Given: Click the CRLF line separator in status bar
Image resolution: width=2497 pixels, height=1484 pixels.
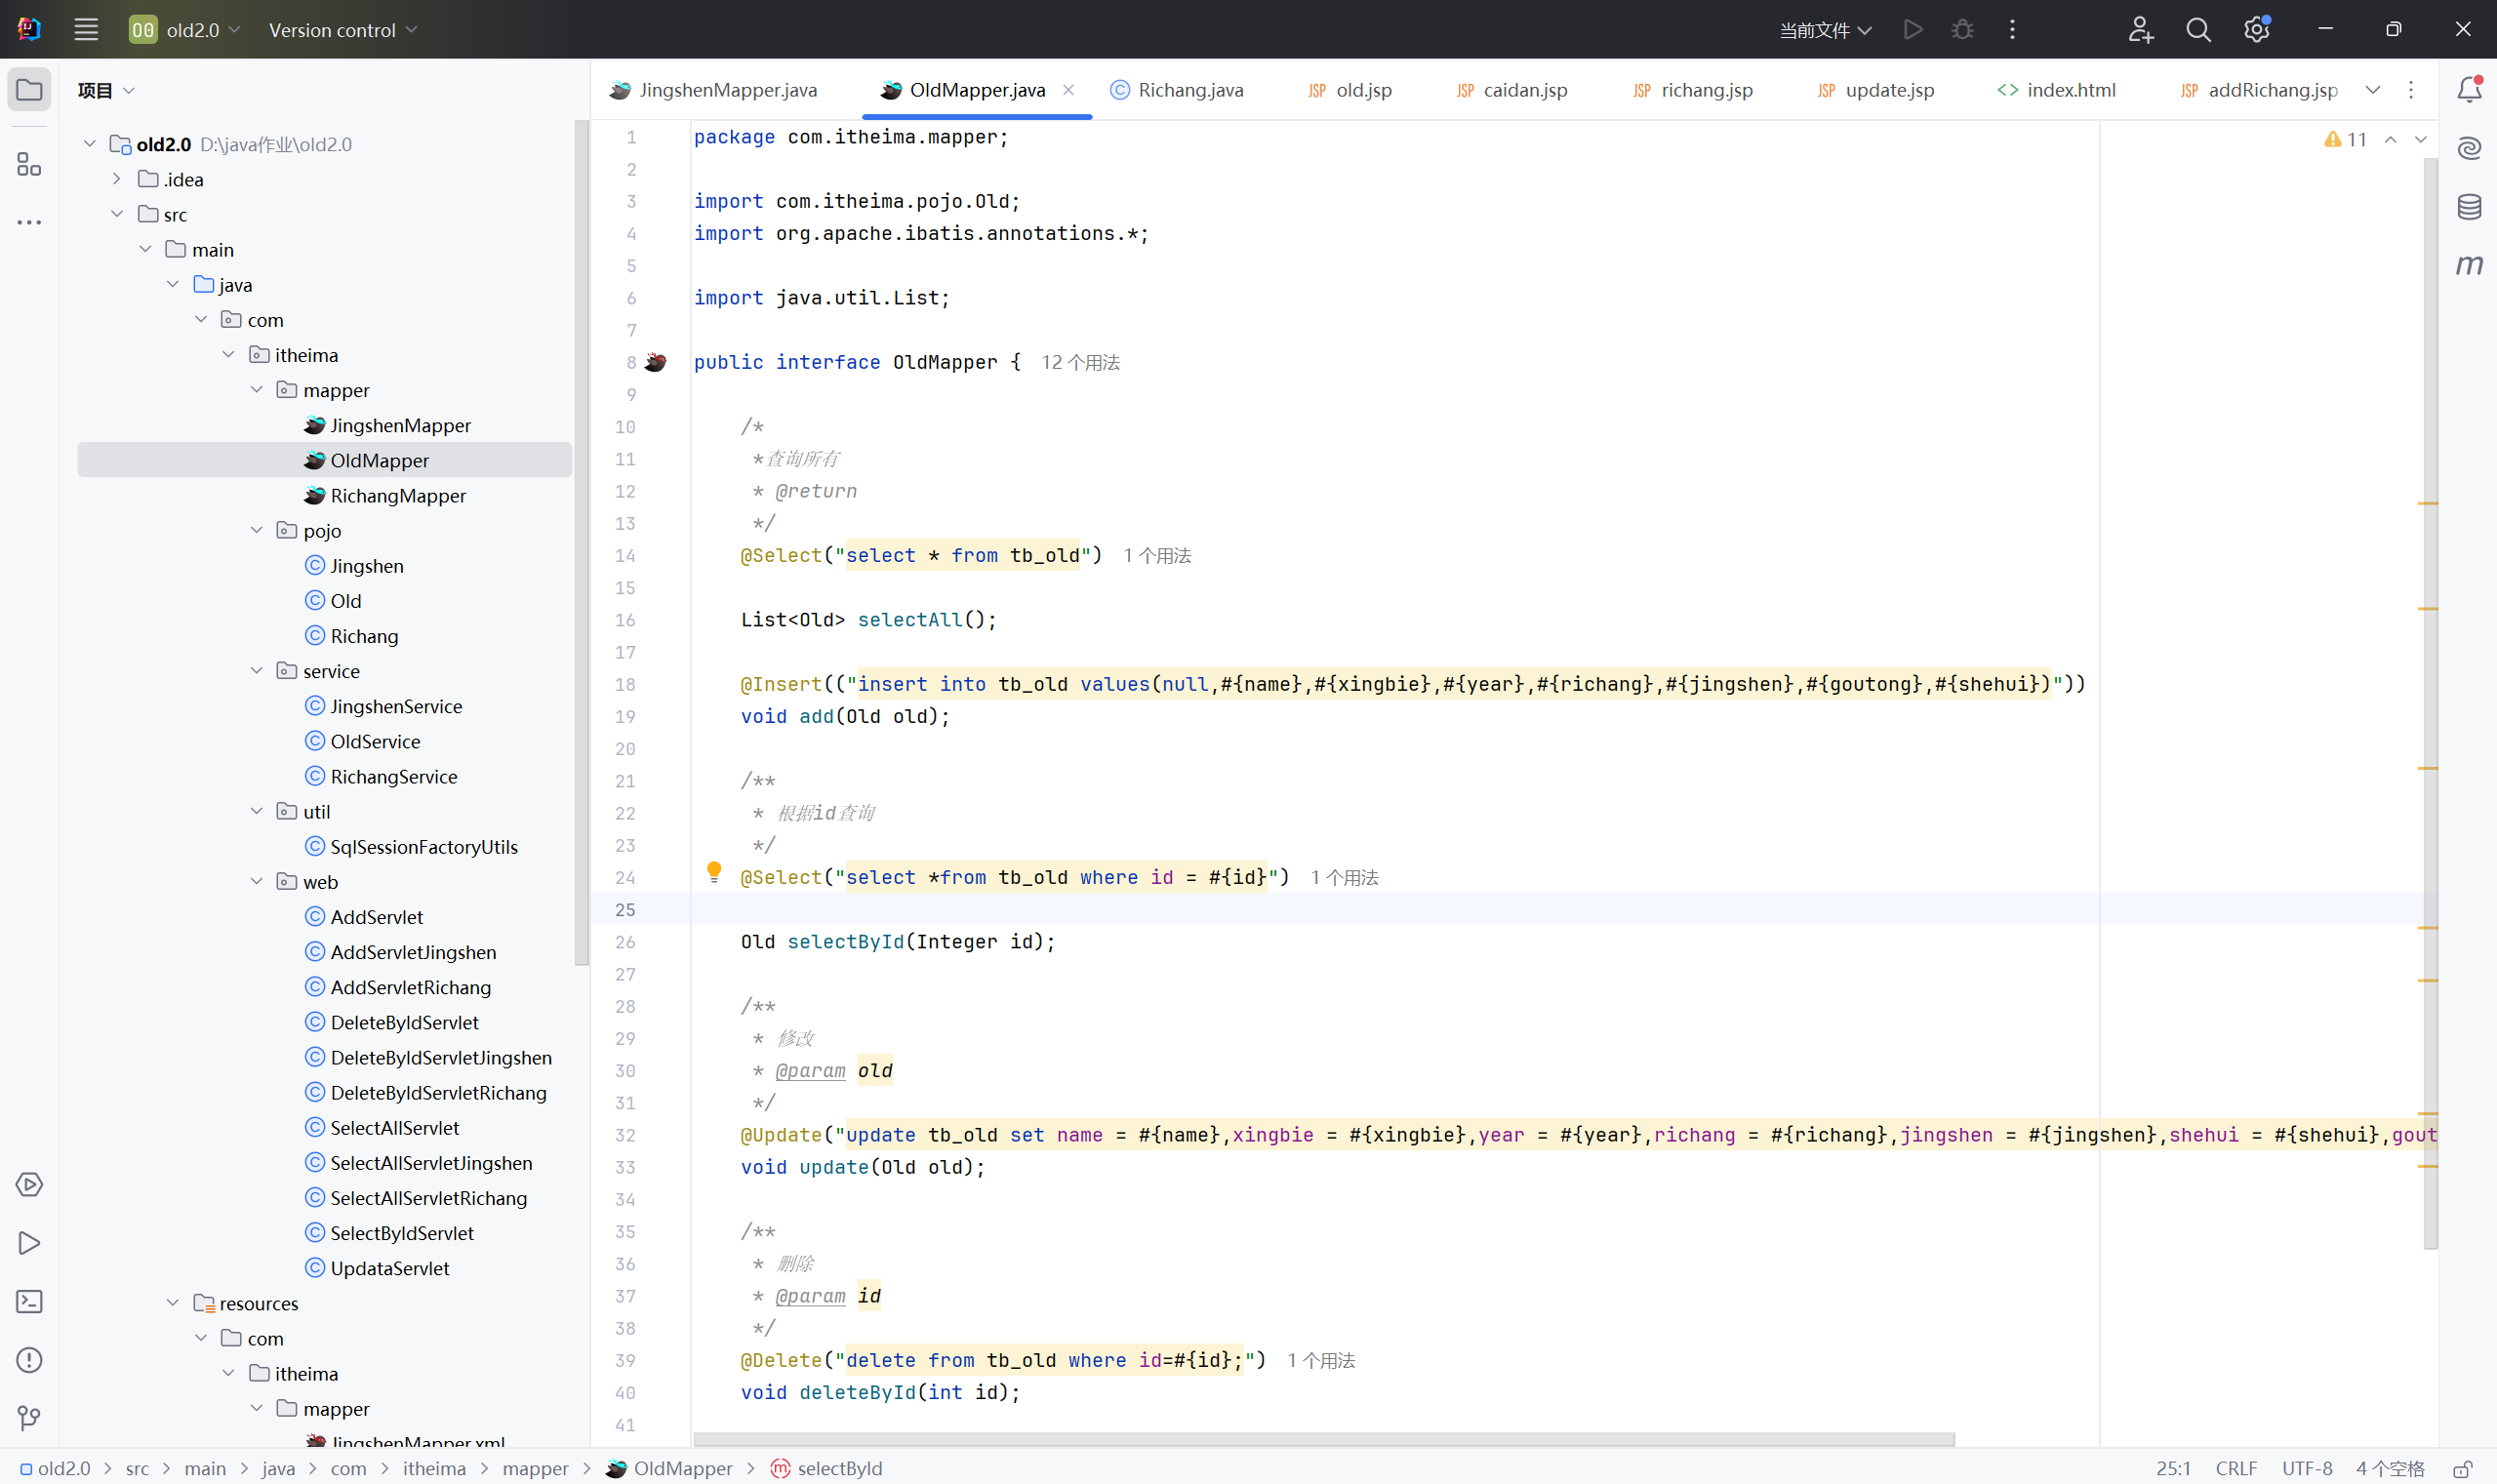Looking at the screenshot, I should (2236, 1468).
